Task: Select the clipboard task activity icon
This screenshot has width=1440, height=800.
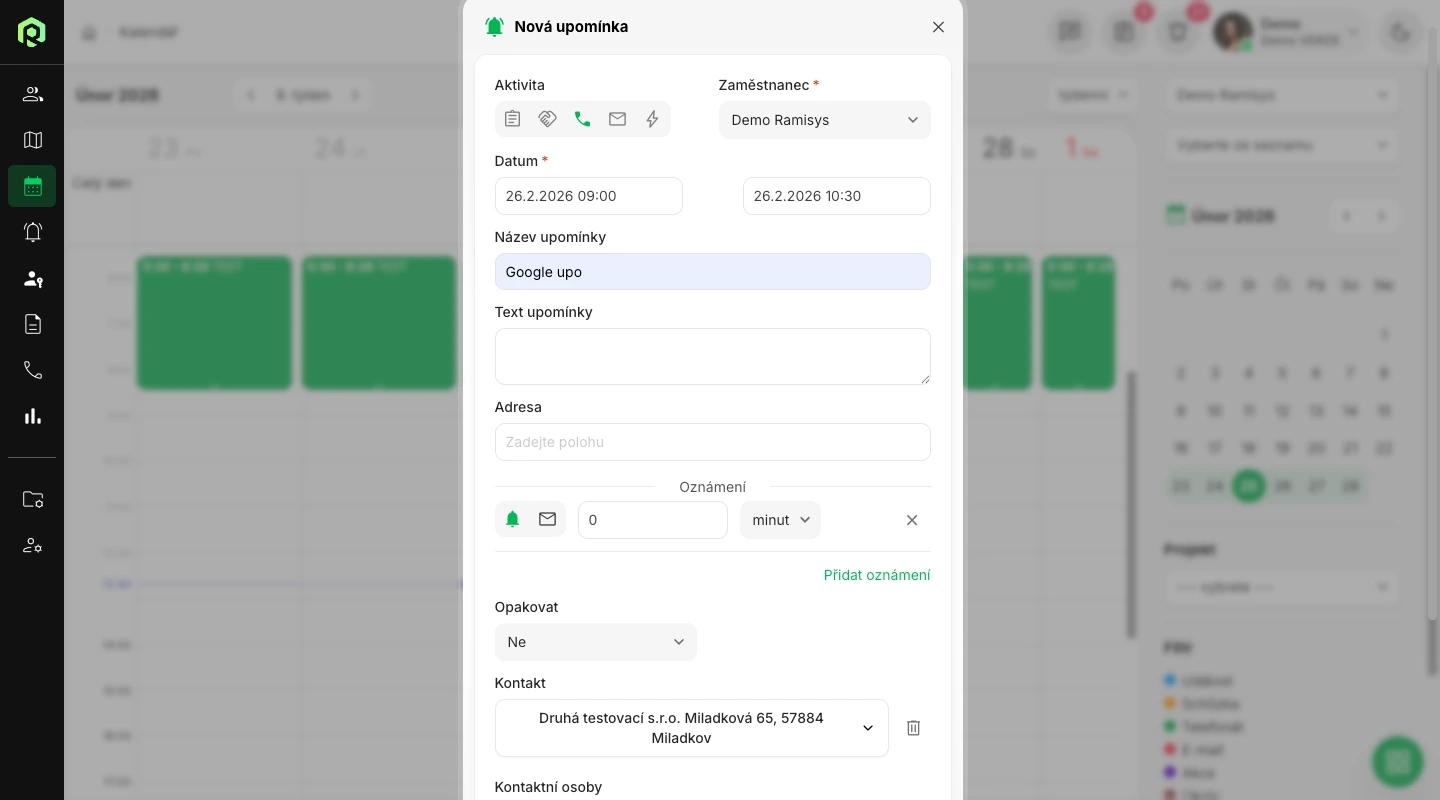Action: coord(513,119)
